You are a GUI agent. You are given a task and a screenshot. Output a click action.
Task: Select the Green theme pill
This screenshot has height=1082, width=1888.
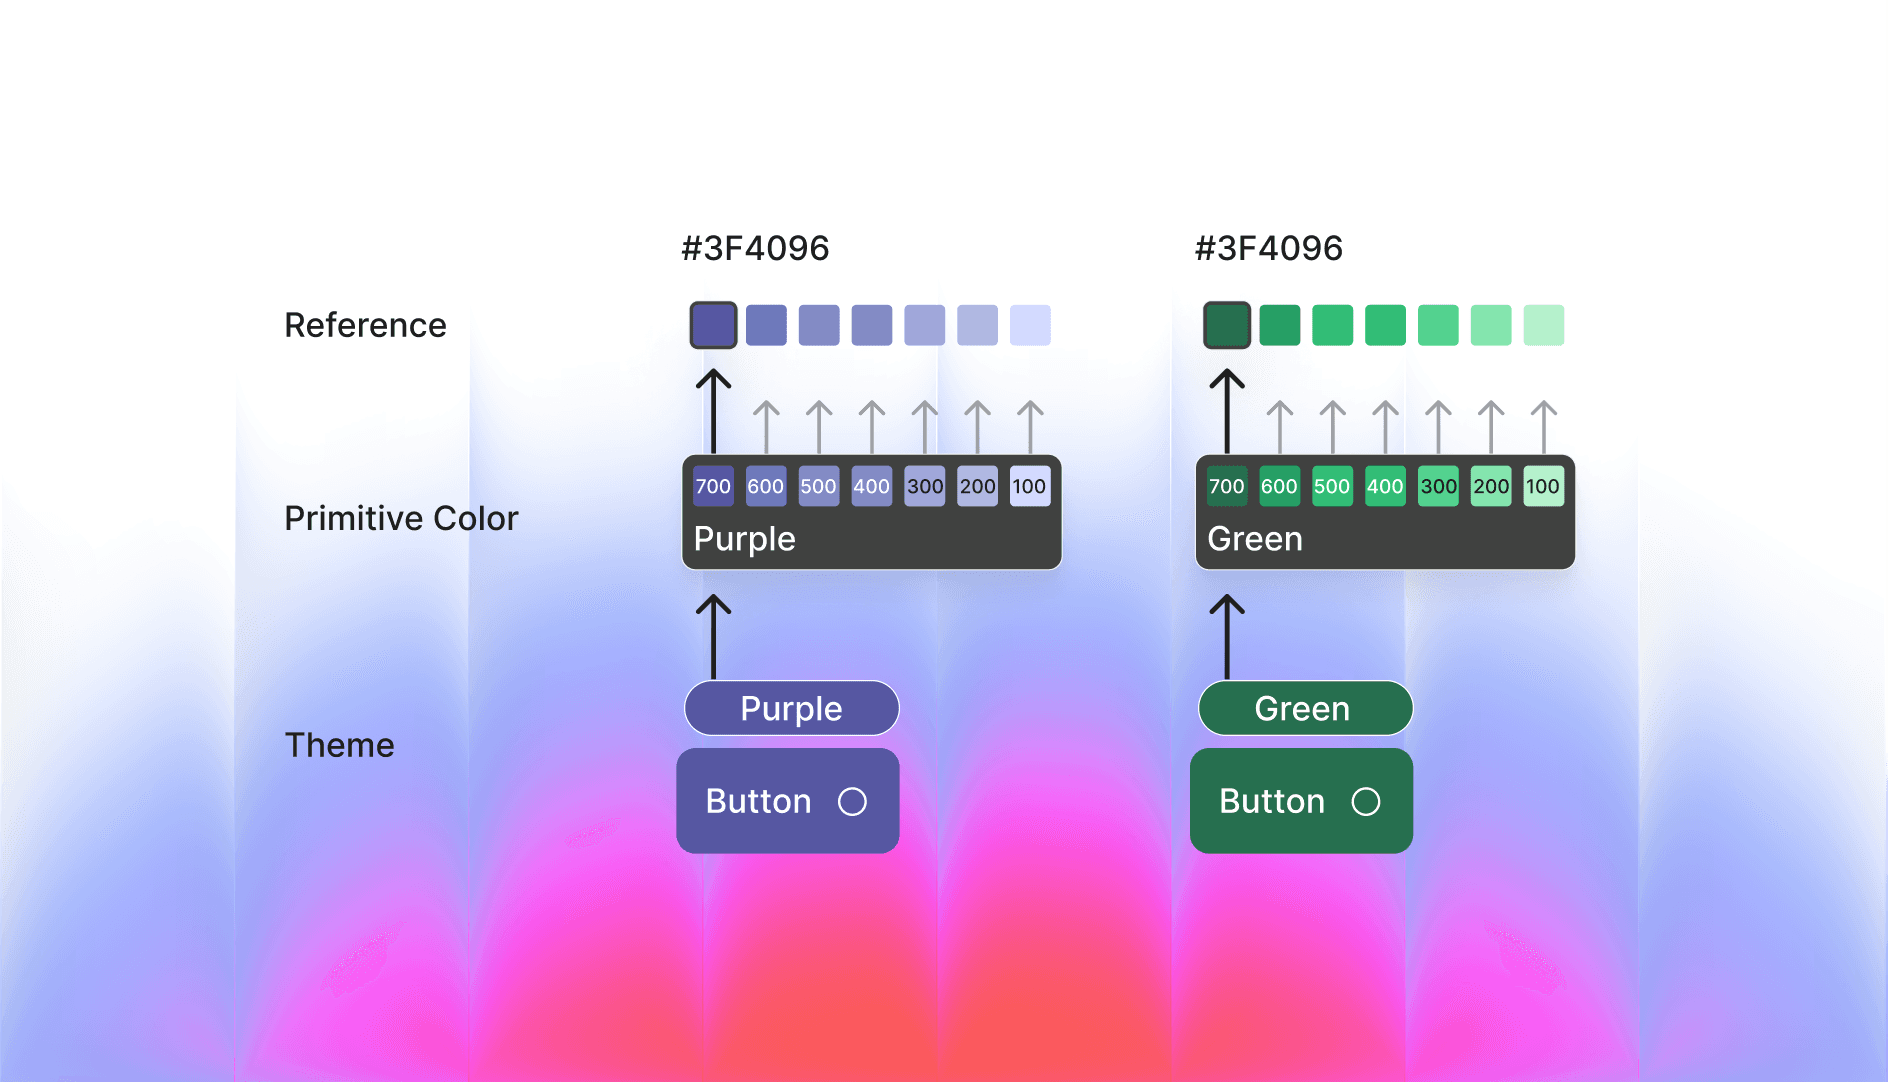[1305, 708]
